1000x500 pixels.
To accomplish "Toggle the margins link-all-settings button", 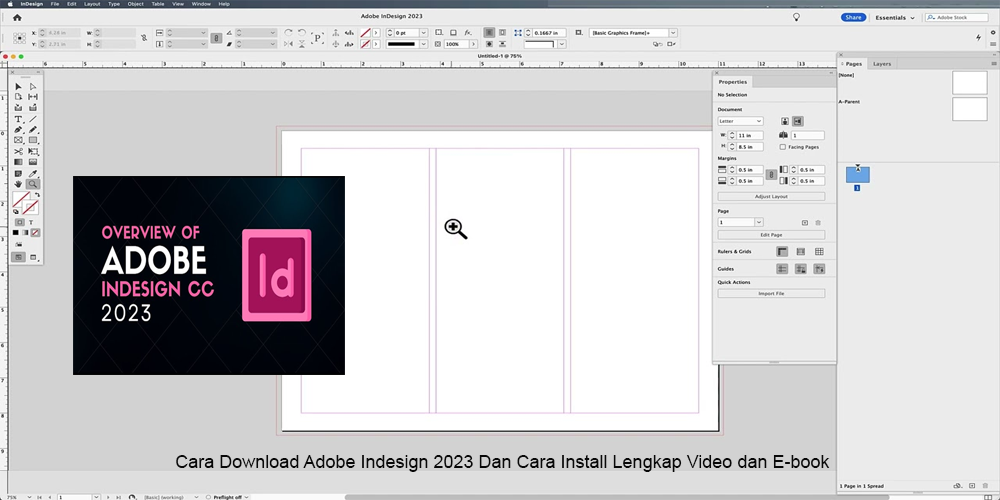I will [x=770, y=175].
